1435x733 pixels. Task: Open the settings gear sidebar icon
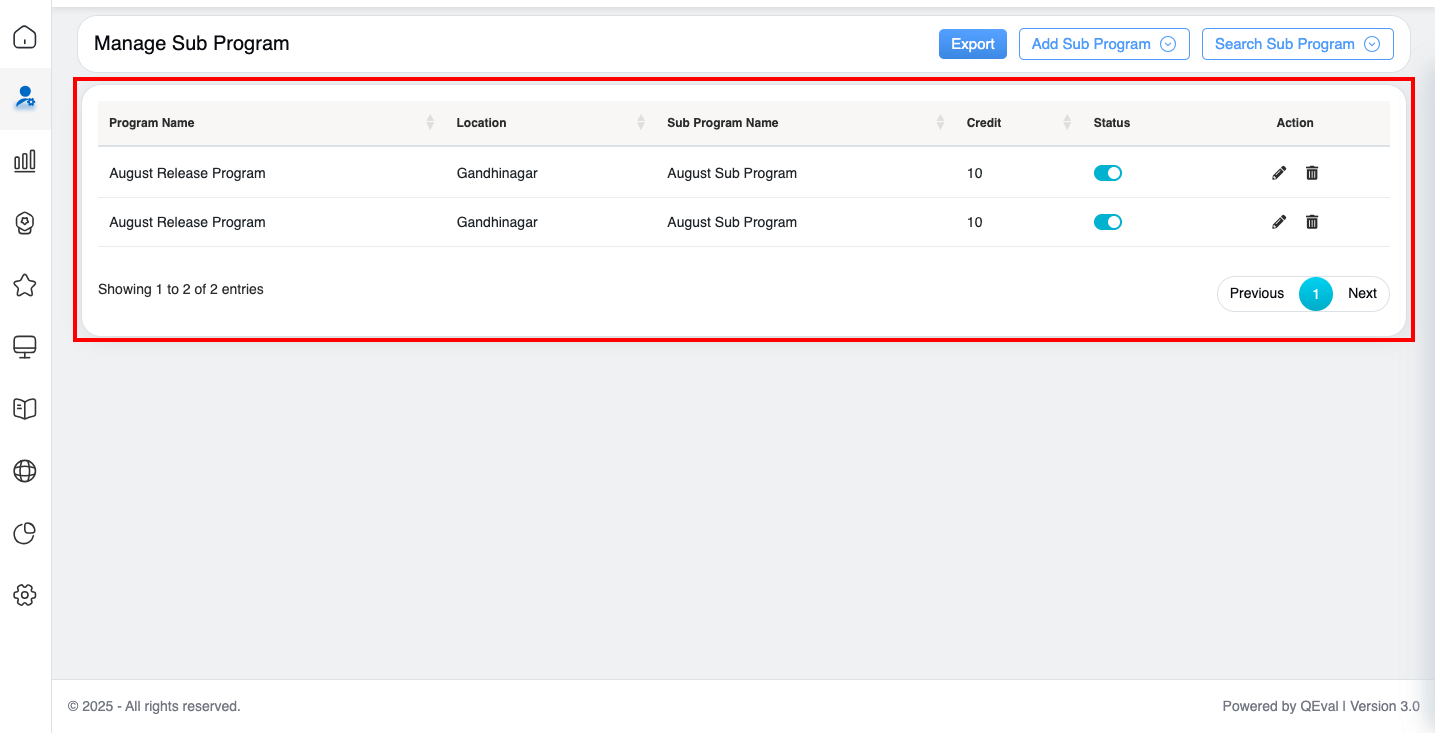25,596
